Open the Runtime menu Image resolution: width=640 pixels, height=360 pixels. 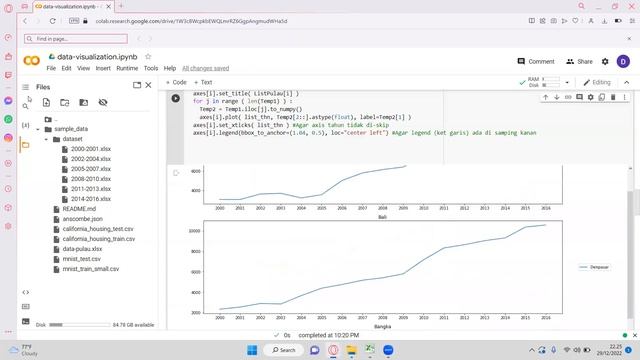pyautogui.click(x=127, y=68)
